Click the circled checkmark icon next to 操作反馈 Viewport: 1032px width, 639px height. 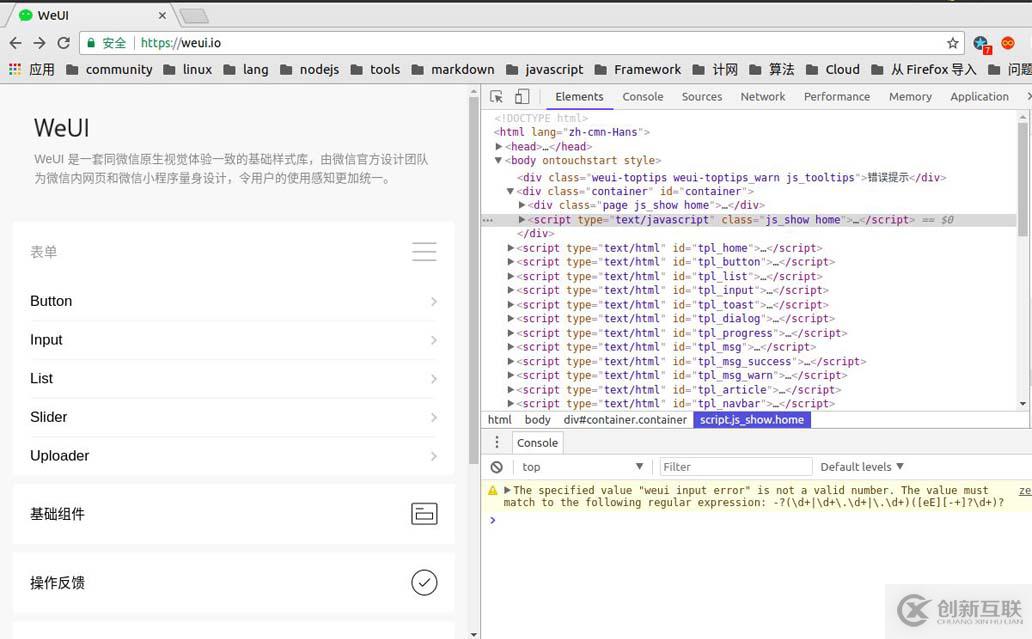(x=424, y=582)
